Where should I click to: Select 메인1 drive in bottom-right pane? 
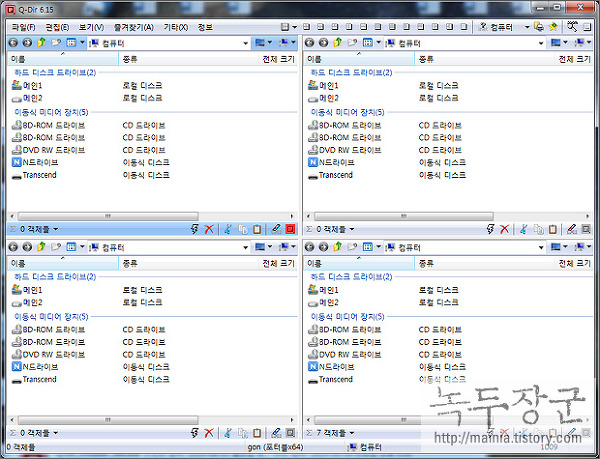click(x=323, y=290)
